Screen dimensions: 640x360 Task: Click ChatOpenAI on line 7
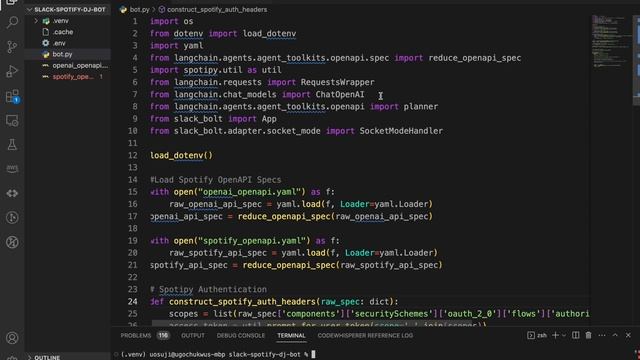tap(340, 94)
